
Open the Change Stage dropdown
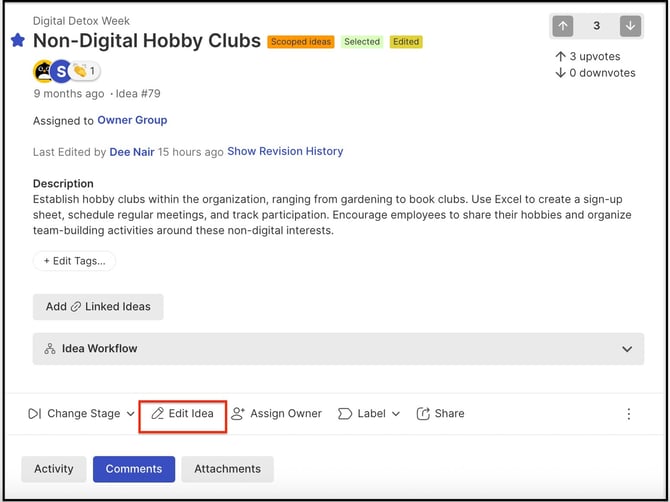point(81,414)
